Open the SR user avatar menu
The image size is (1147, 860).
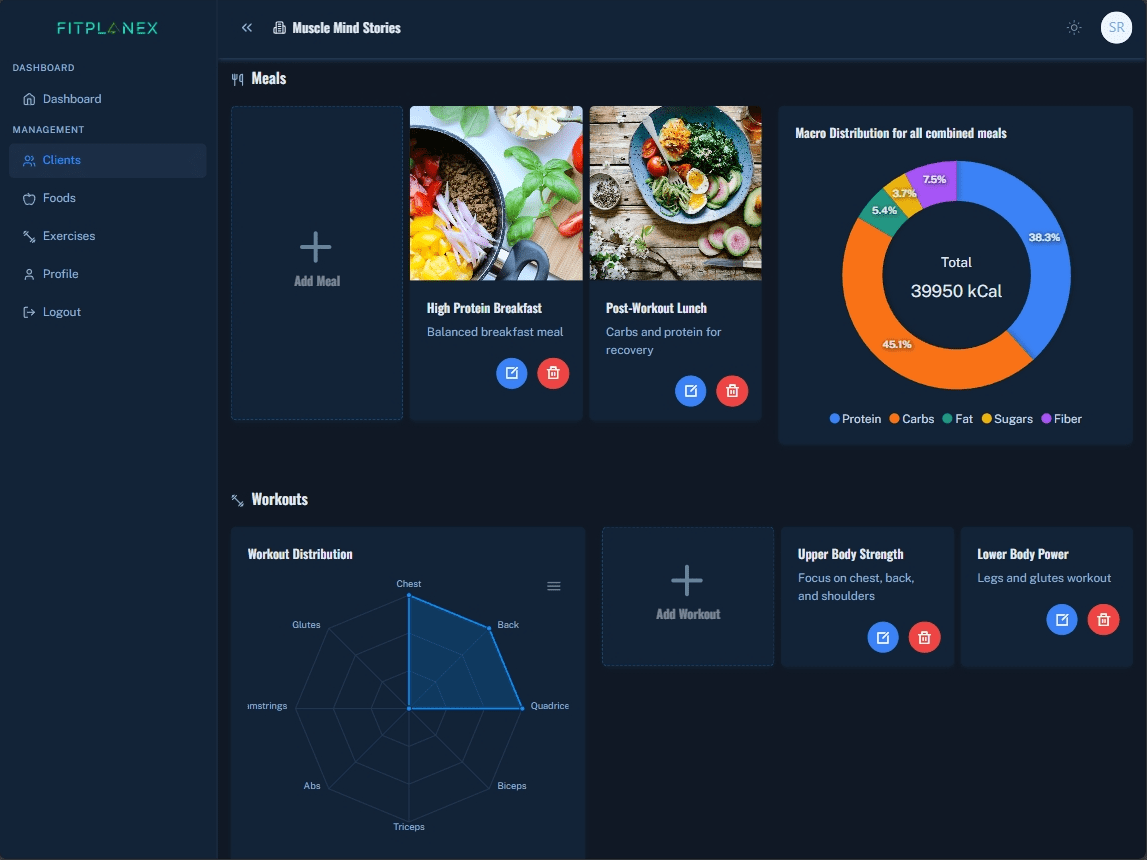point(1116,28)
